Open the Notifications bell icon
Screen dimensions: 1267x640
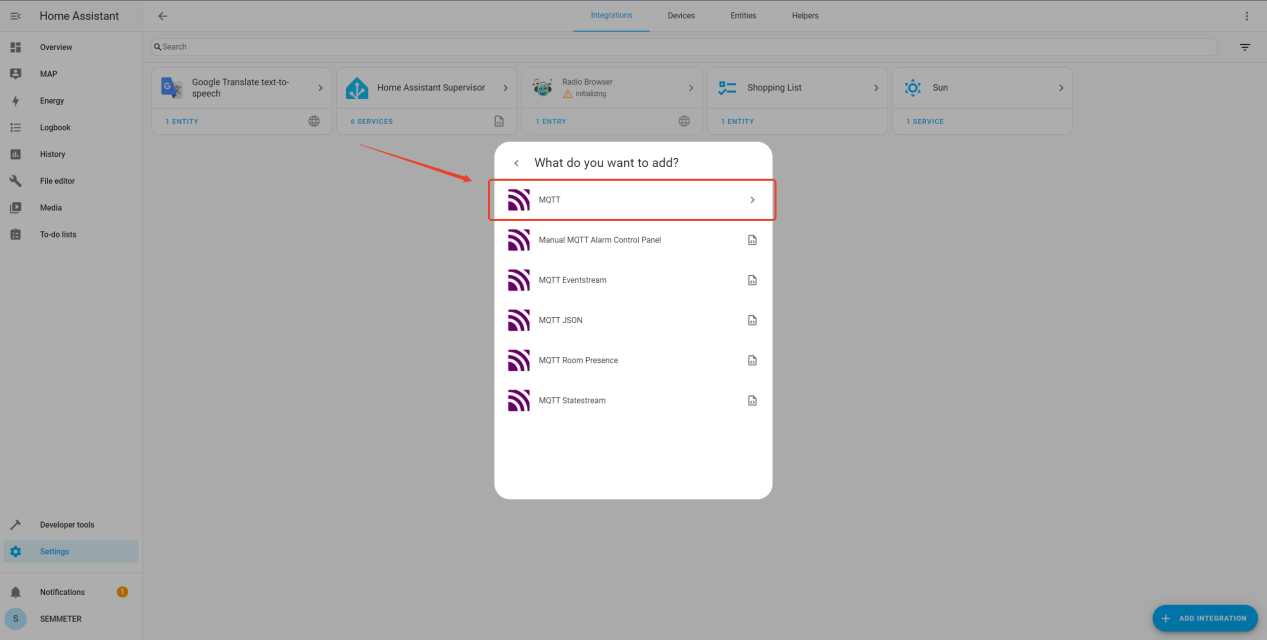pyautogui.click(x=15, y=592)
